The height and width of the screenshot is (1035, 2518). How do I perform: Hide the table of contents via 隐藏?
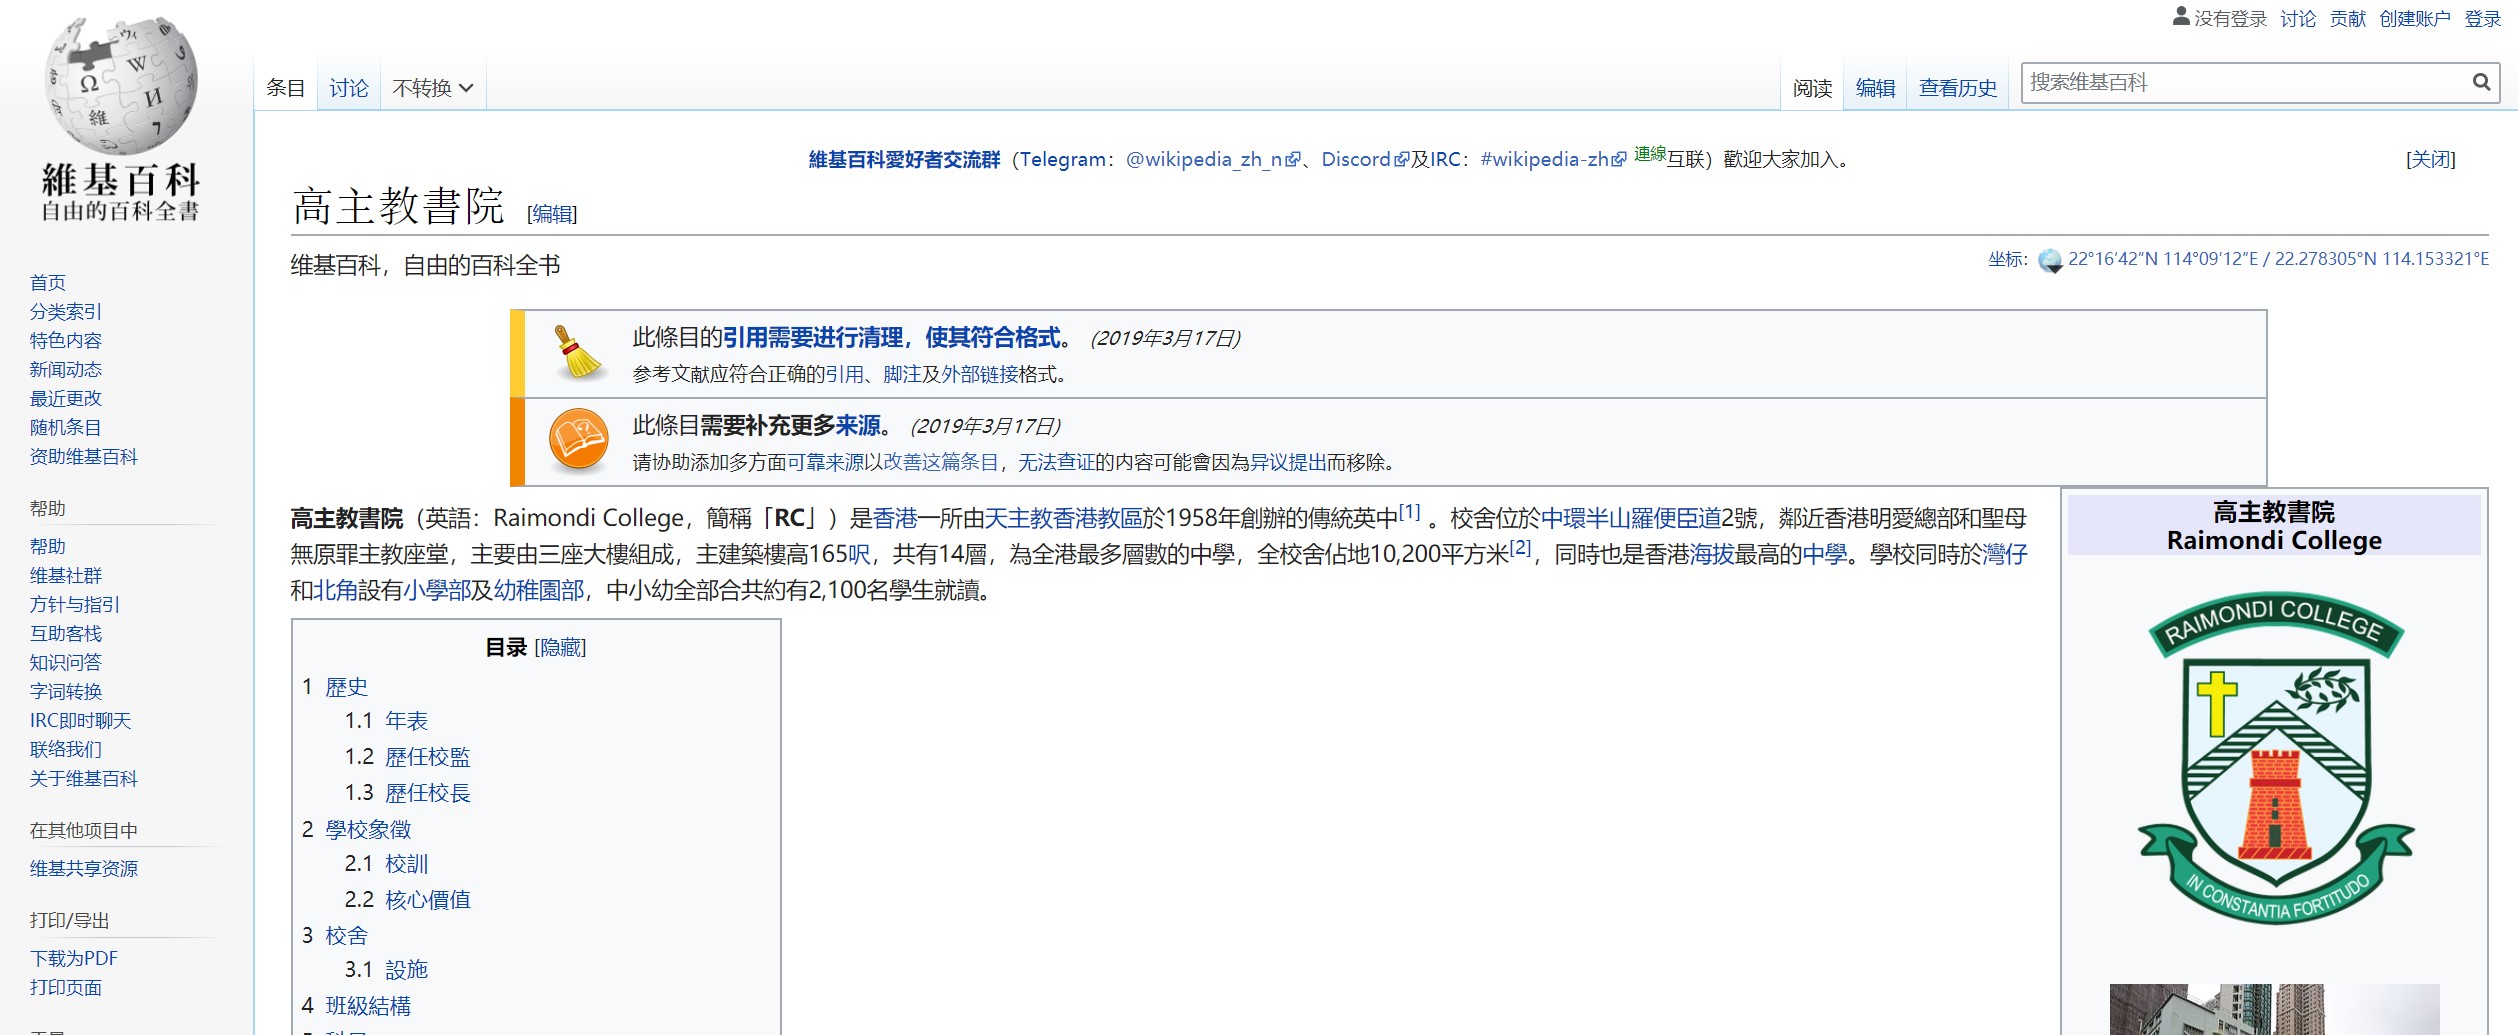tap(560, 647)
